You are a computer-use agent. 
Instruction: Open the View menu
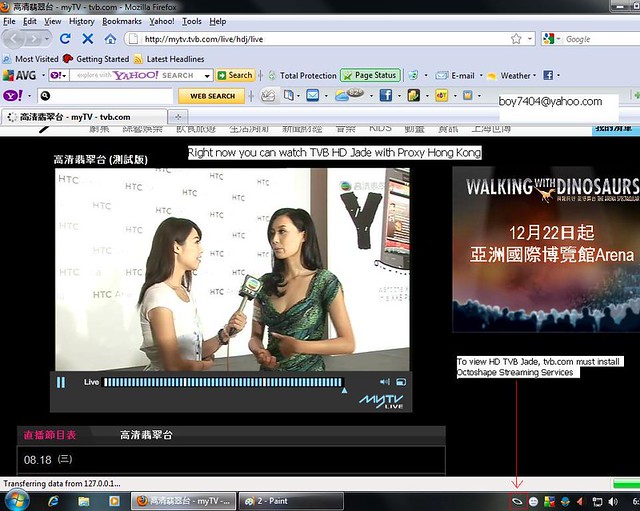coord(53,21)
